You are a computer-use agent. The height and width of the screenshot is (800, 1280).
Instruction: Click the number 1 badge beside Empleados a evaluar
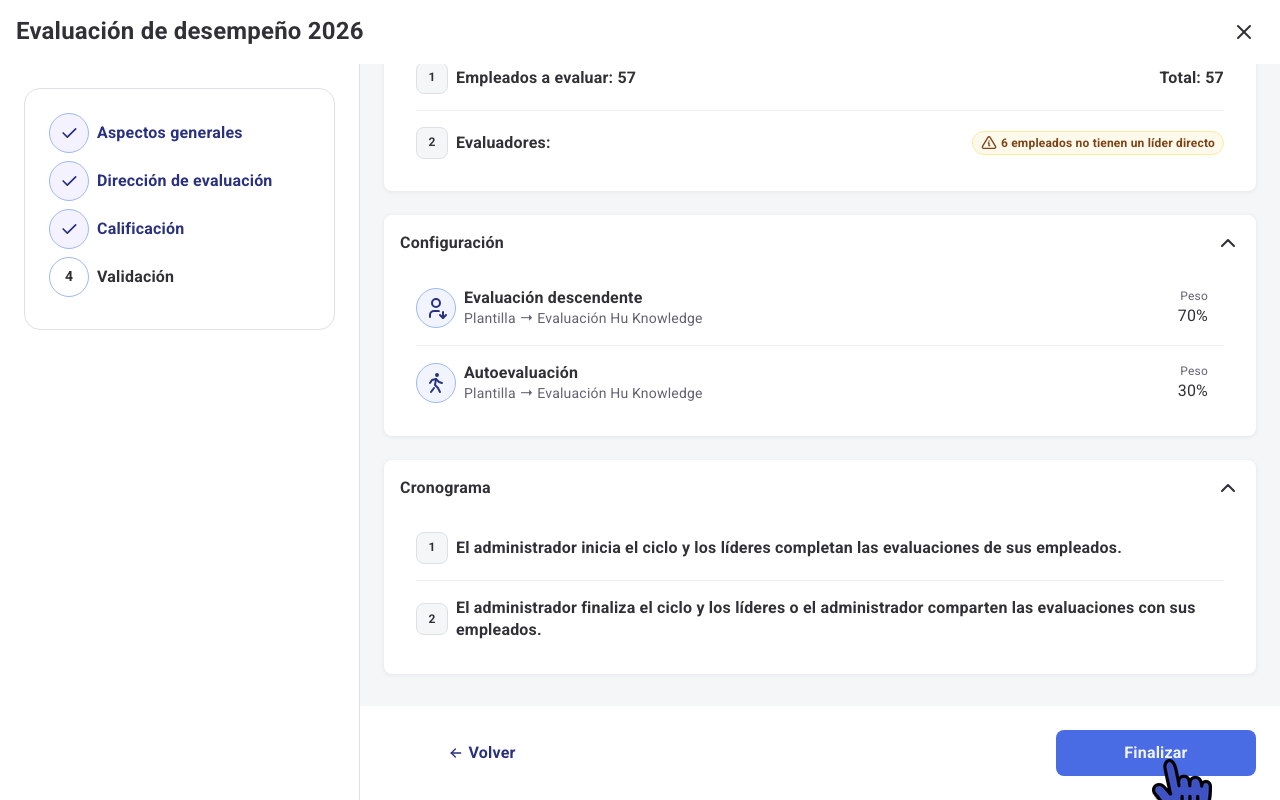tap(432, 78)
